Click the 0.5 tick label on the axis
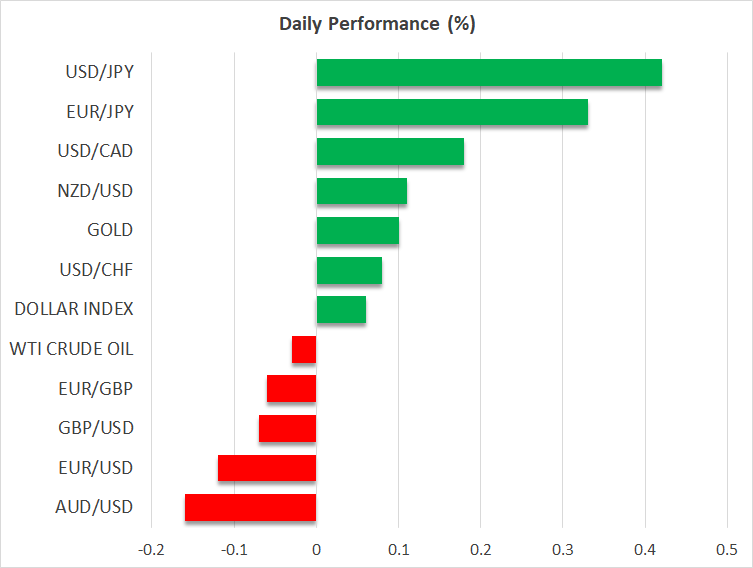Image resolution: width=753 pixels, height=568 pixels. [x=727, y=550]
